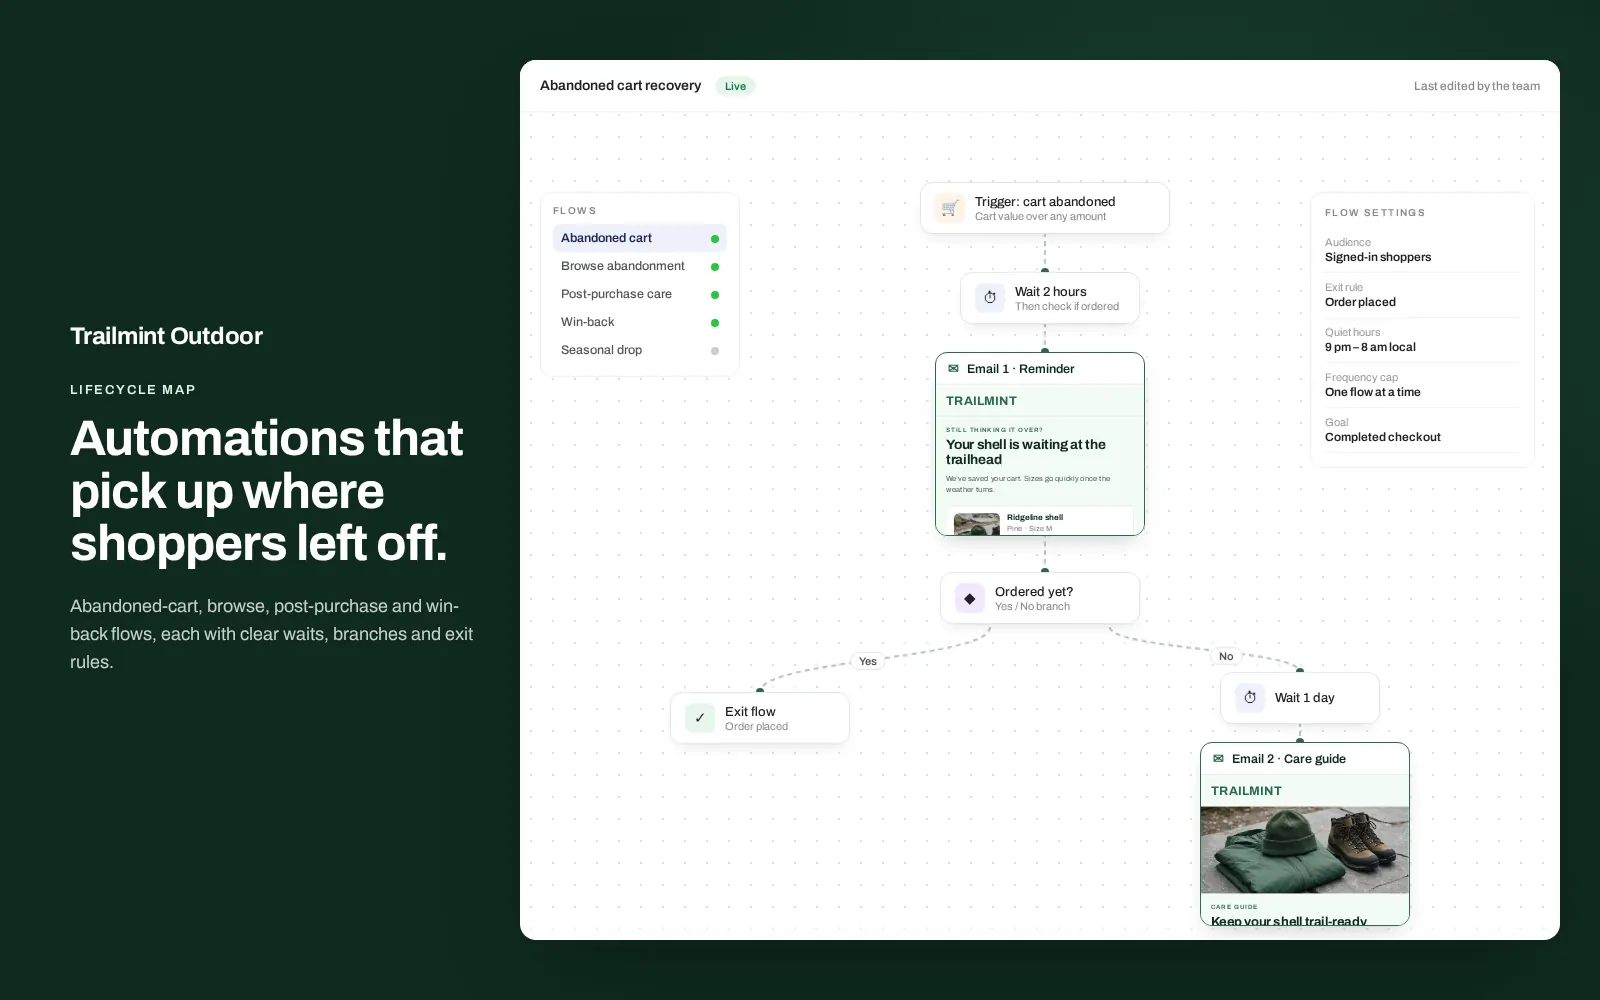This screenshot has width=1600, height=1000.
Task: Click the Exit rule value Order placed
Action: (1360, 302)
